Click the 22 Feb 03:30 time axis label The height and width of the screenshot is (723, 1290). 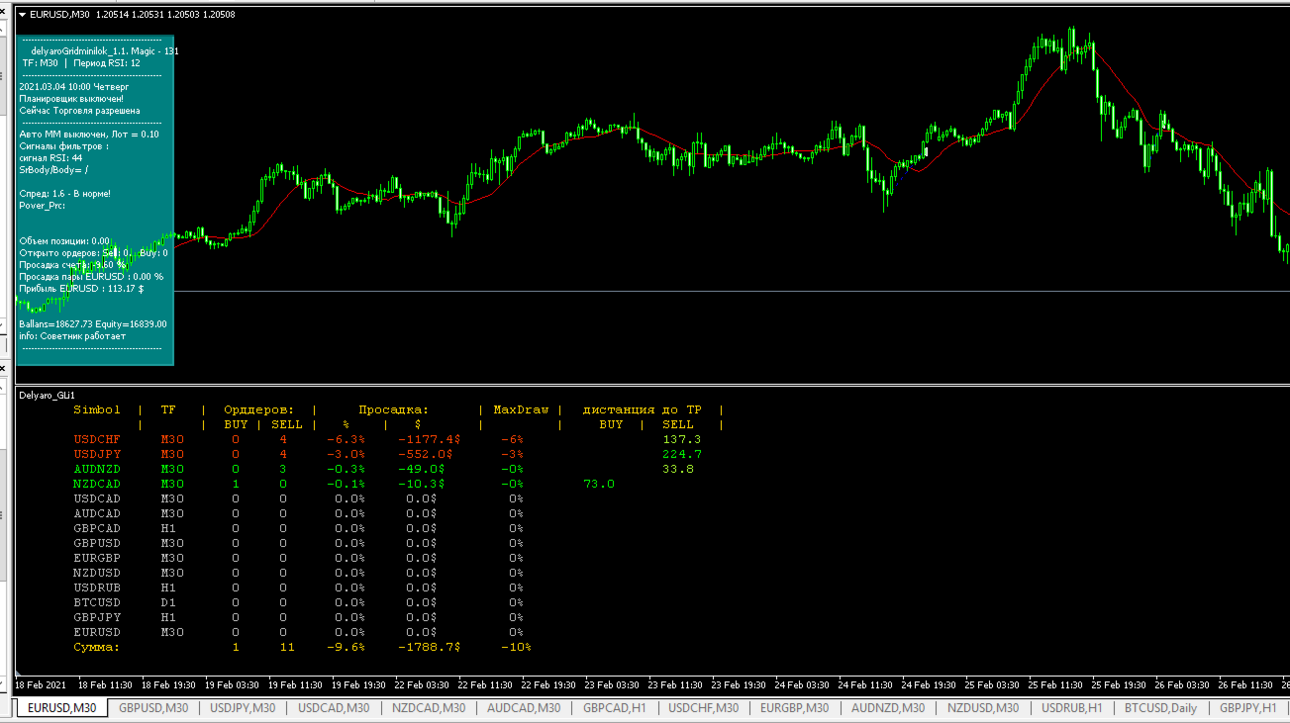pyautogui.click(x=422, y=686)
